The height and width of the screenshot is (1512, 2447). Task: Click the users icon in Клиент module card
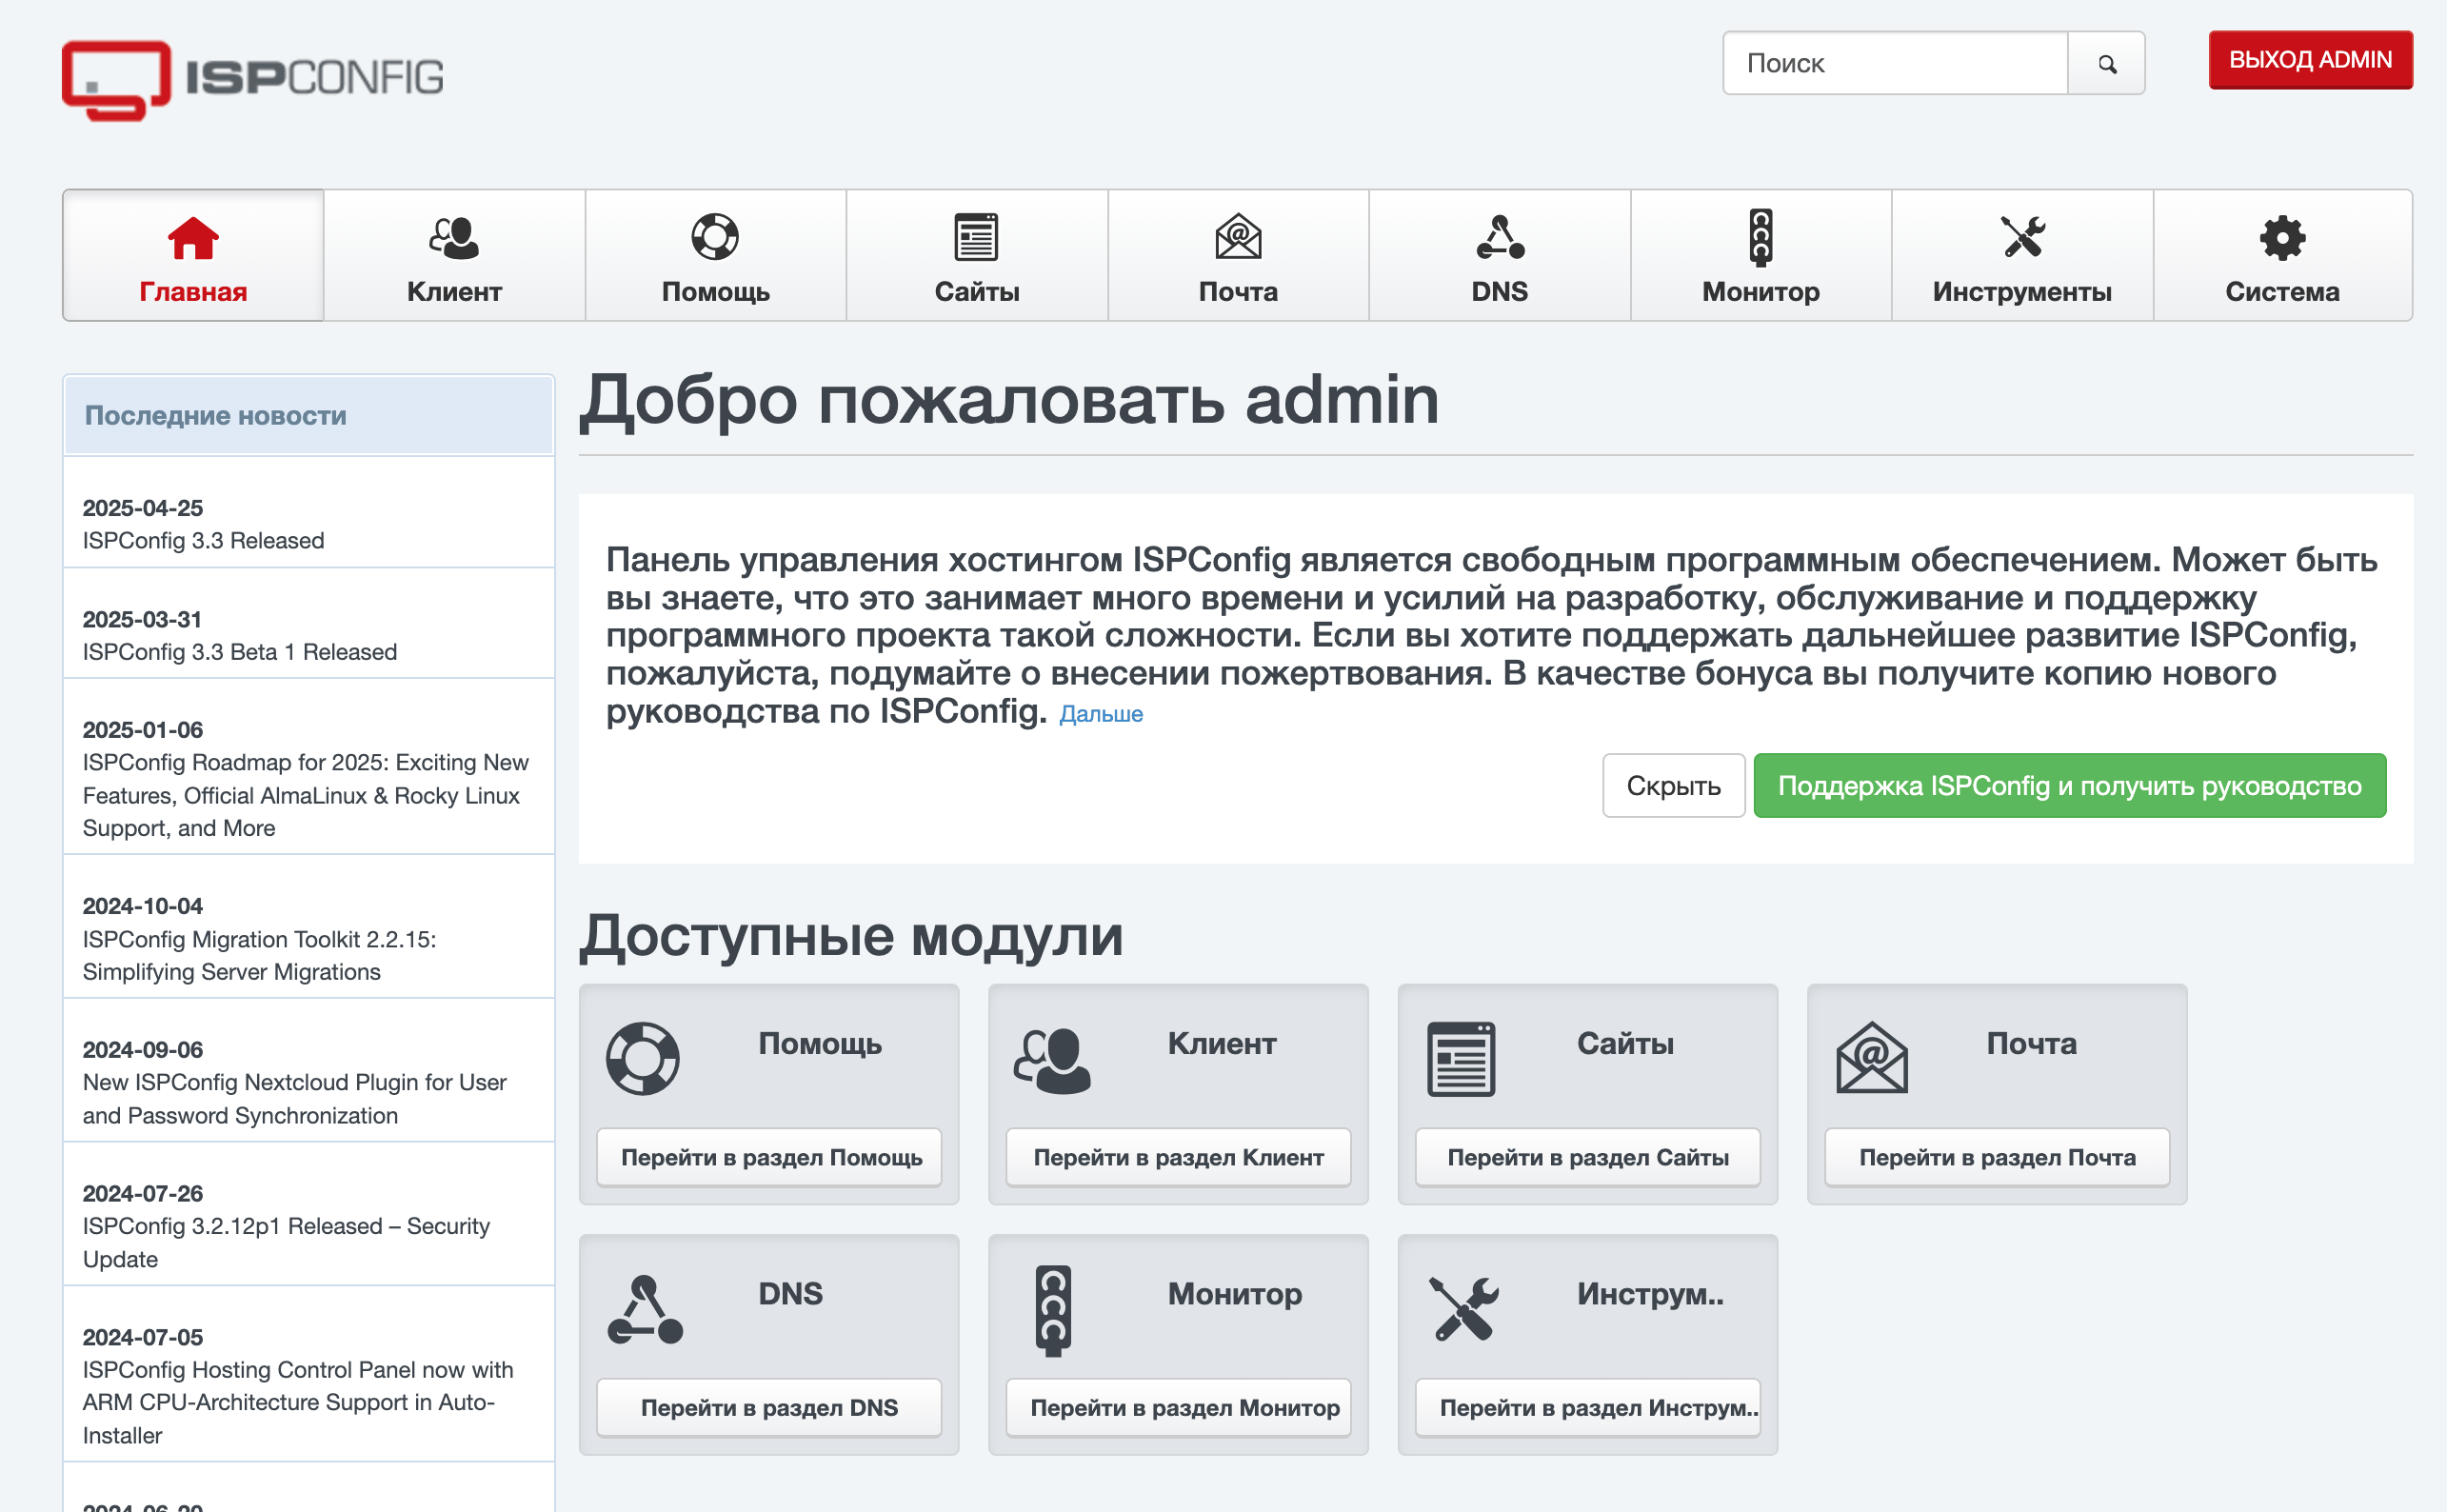(x=1052, y=1061)
